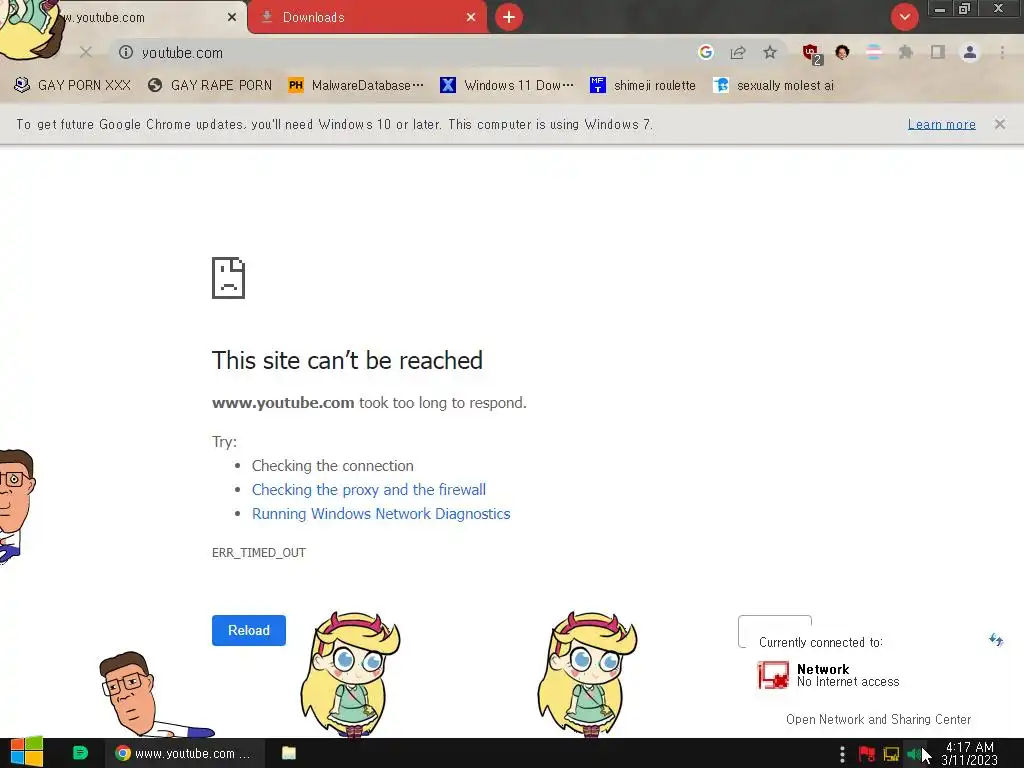Launch the green app icon on taskbar

80,753
